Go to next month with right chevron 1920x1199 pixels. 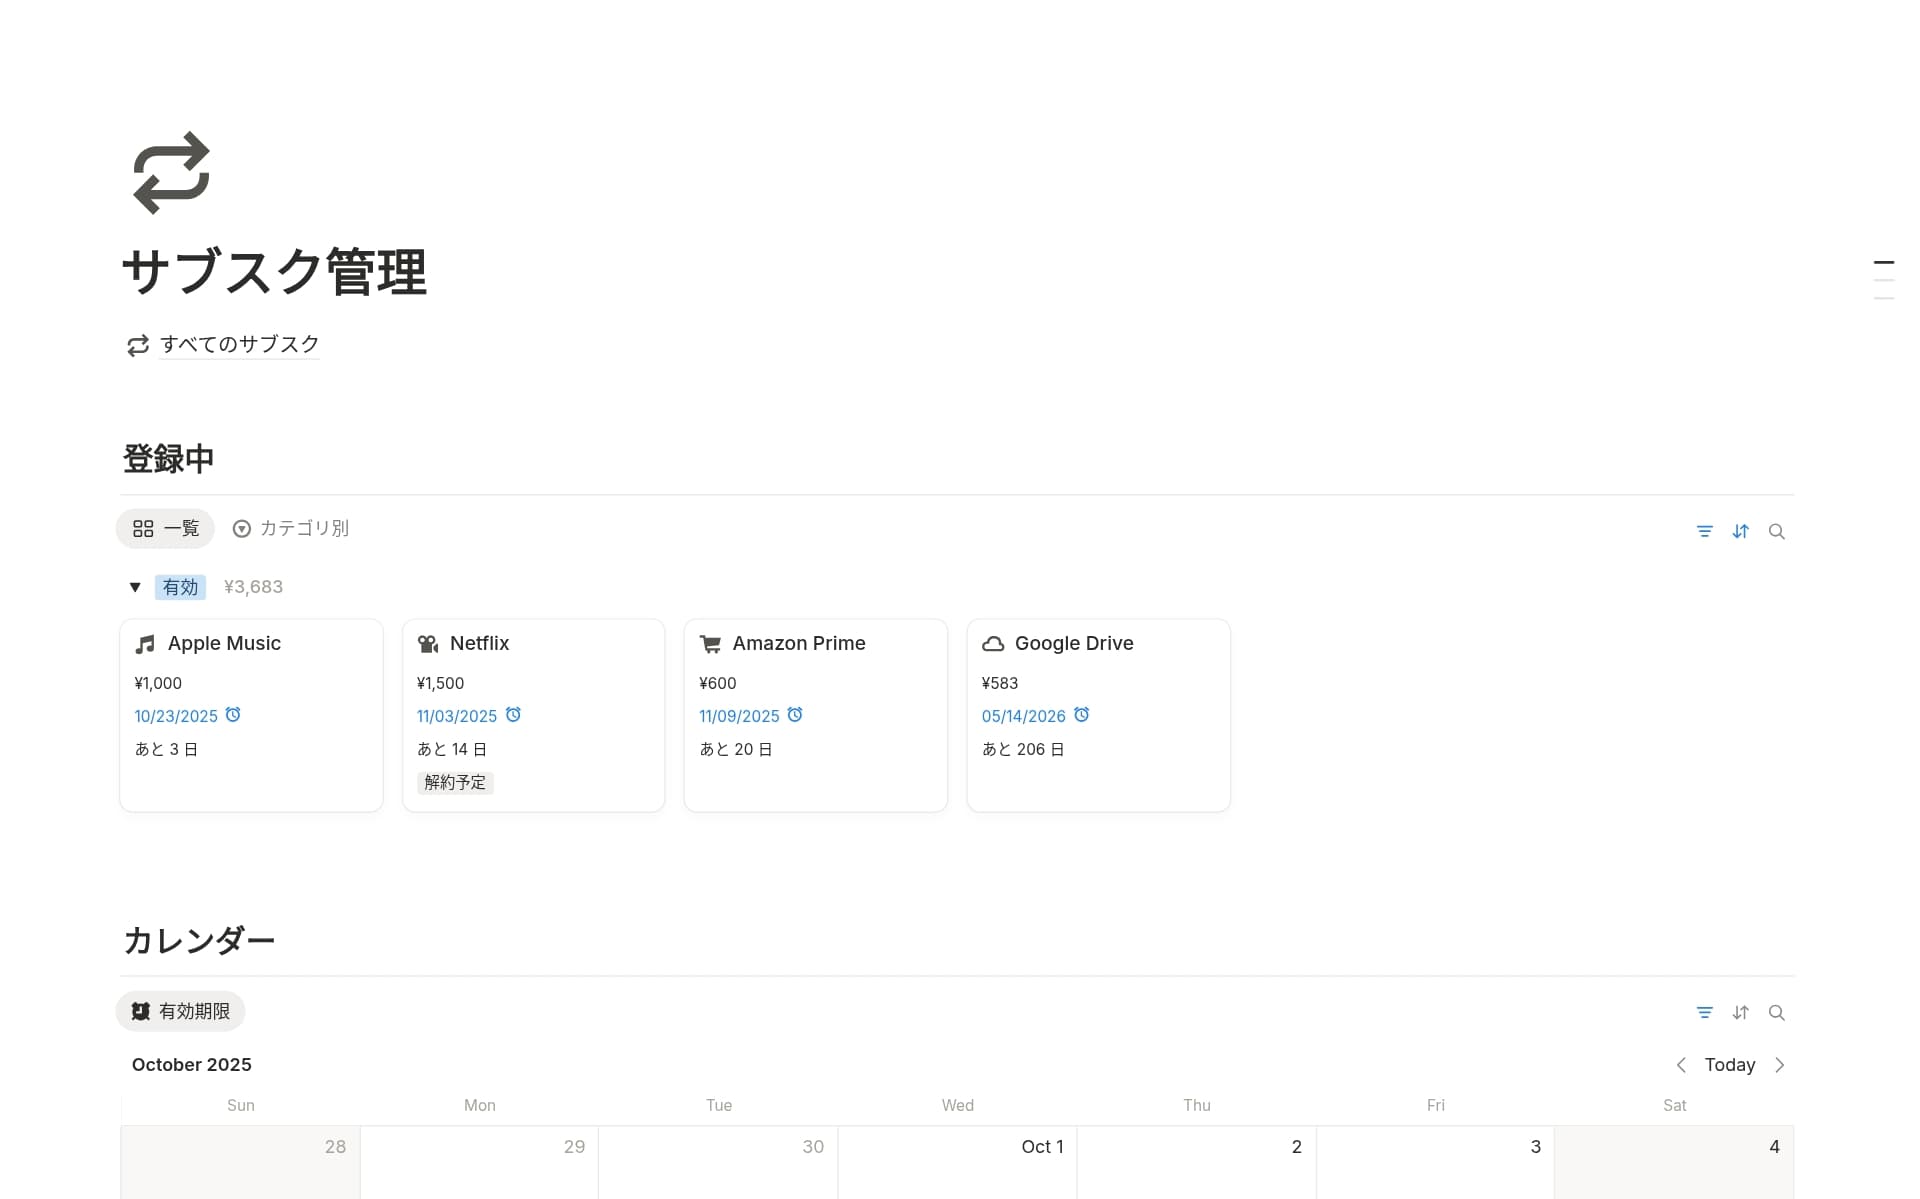[x=1779, y=1065]
